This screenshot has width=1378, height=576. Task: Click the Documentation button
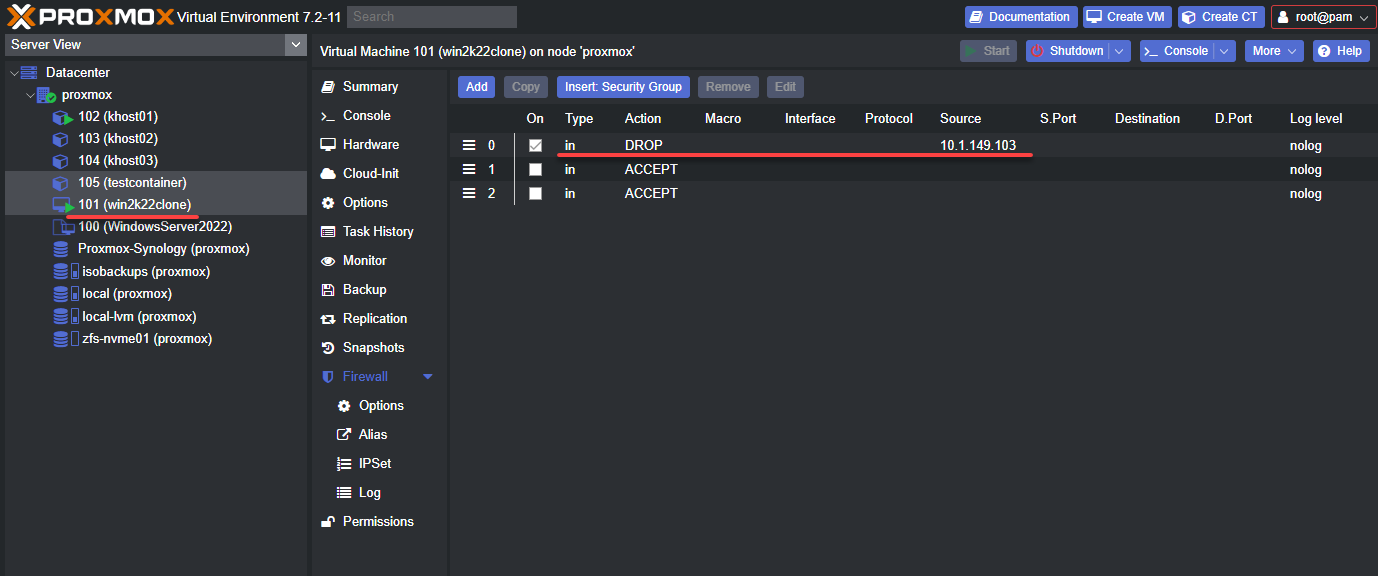1021,17
